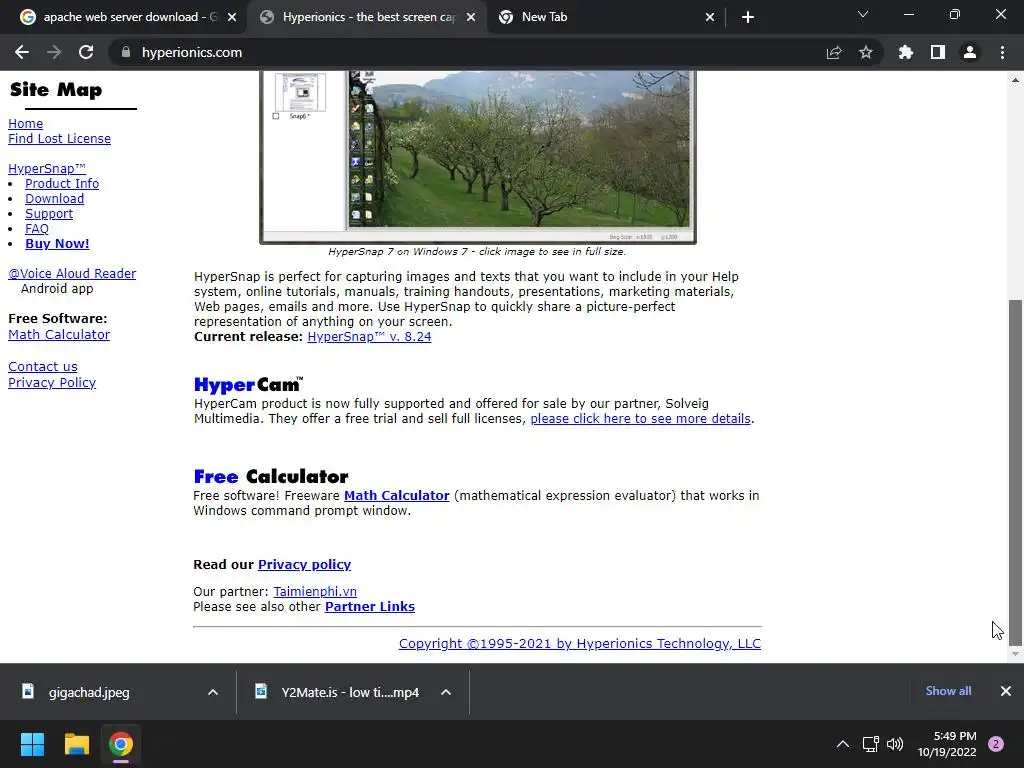This screenshot has height=768, width=1024.
Task: Open File Explorer from the taskbar
Action: coord(76,744)
